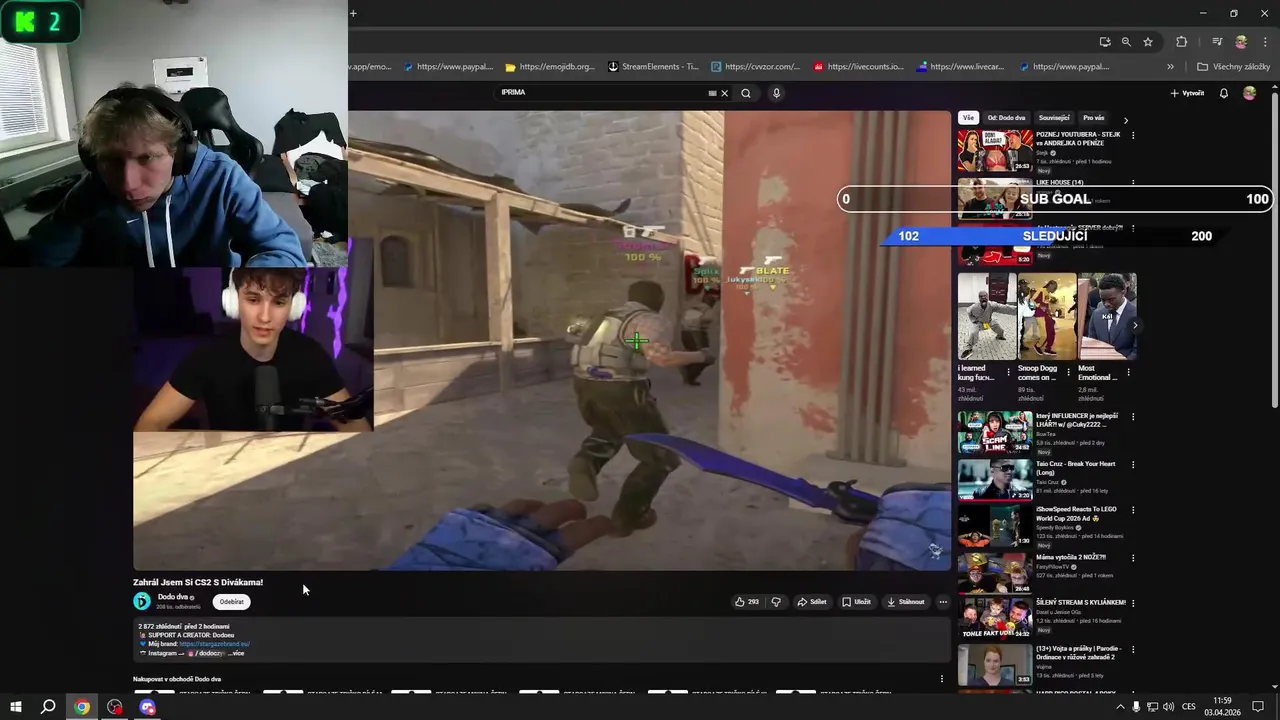The image size is (1280, 720).
Task: Open the livecounts.io bookmark
Action: click(859, 67)
